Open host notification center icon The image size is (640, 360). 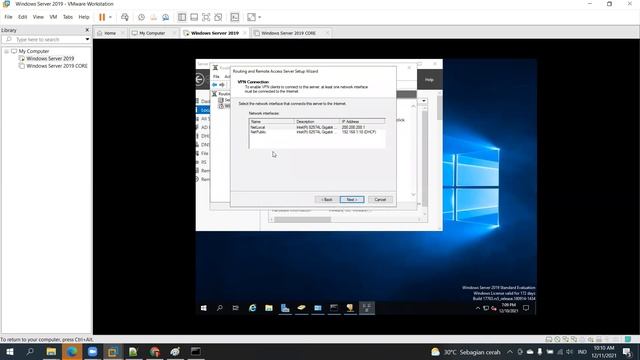tap(627, 352)
